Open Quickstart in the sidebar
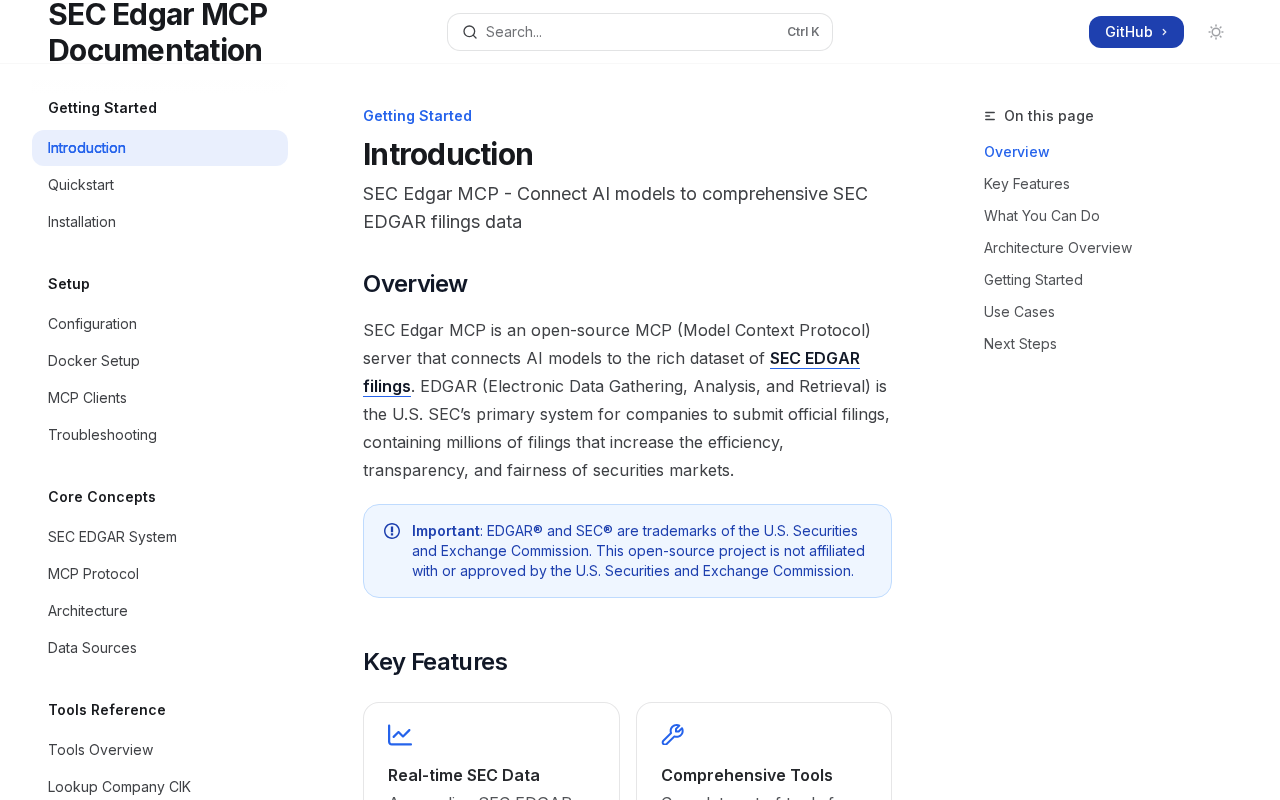Image resolution: width=1280 pixels, height=800 pixels. pos(81,185)
